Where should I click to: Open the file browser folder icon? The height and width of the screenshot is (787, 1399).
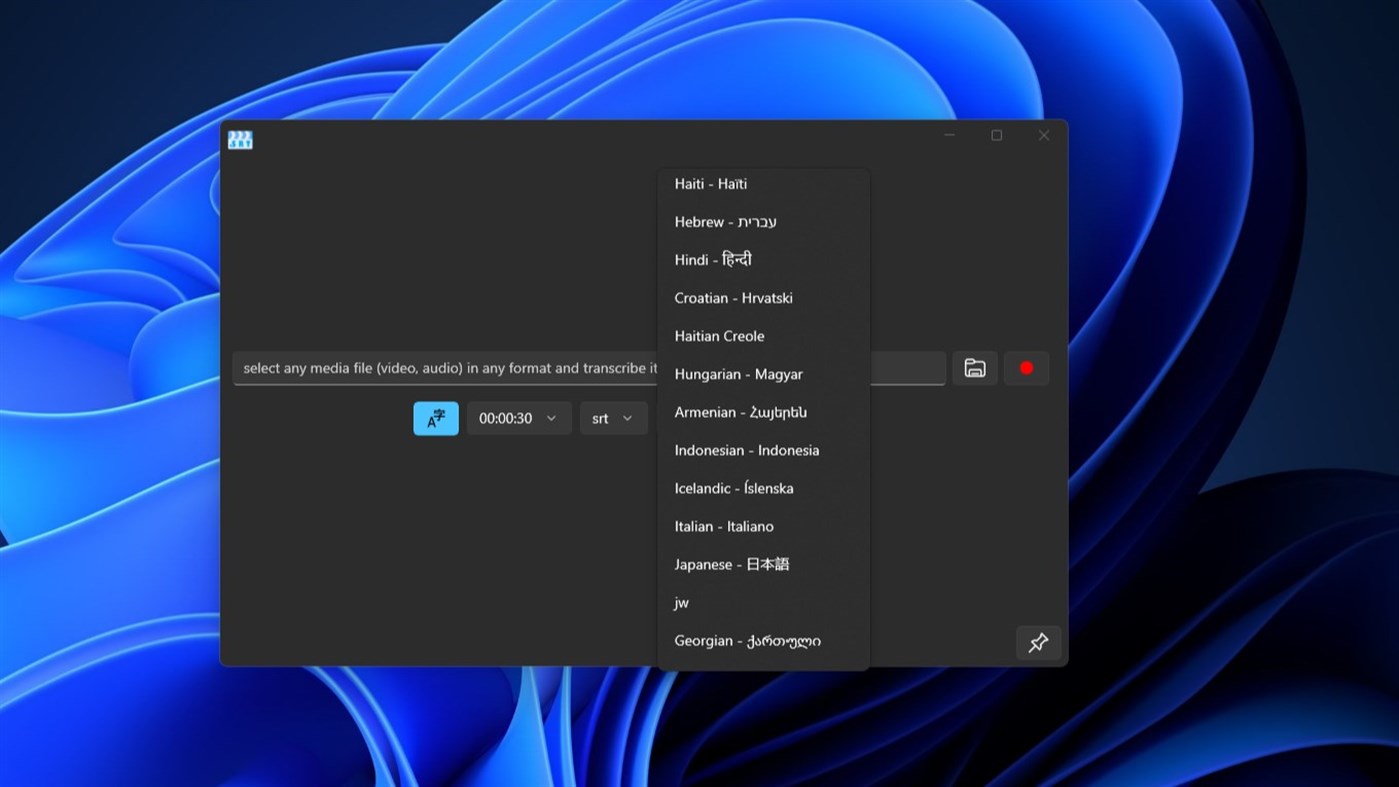pos(974,368)
